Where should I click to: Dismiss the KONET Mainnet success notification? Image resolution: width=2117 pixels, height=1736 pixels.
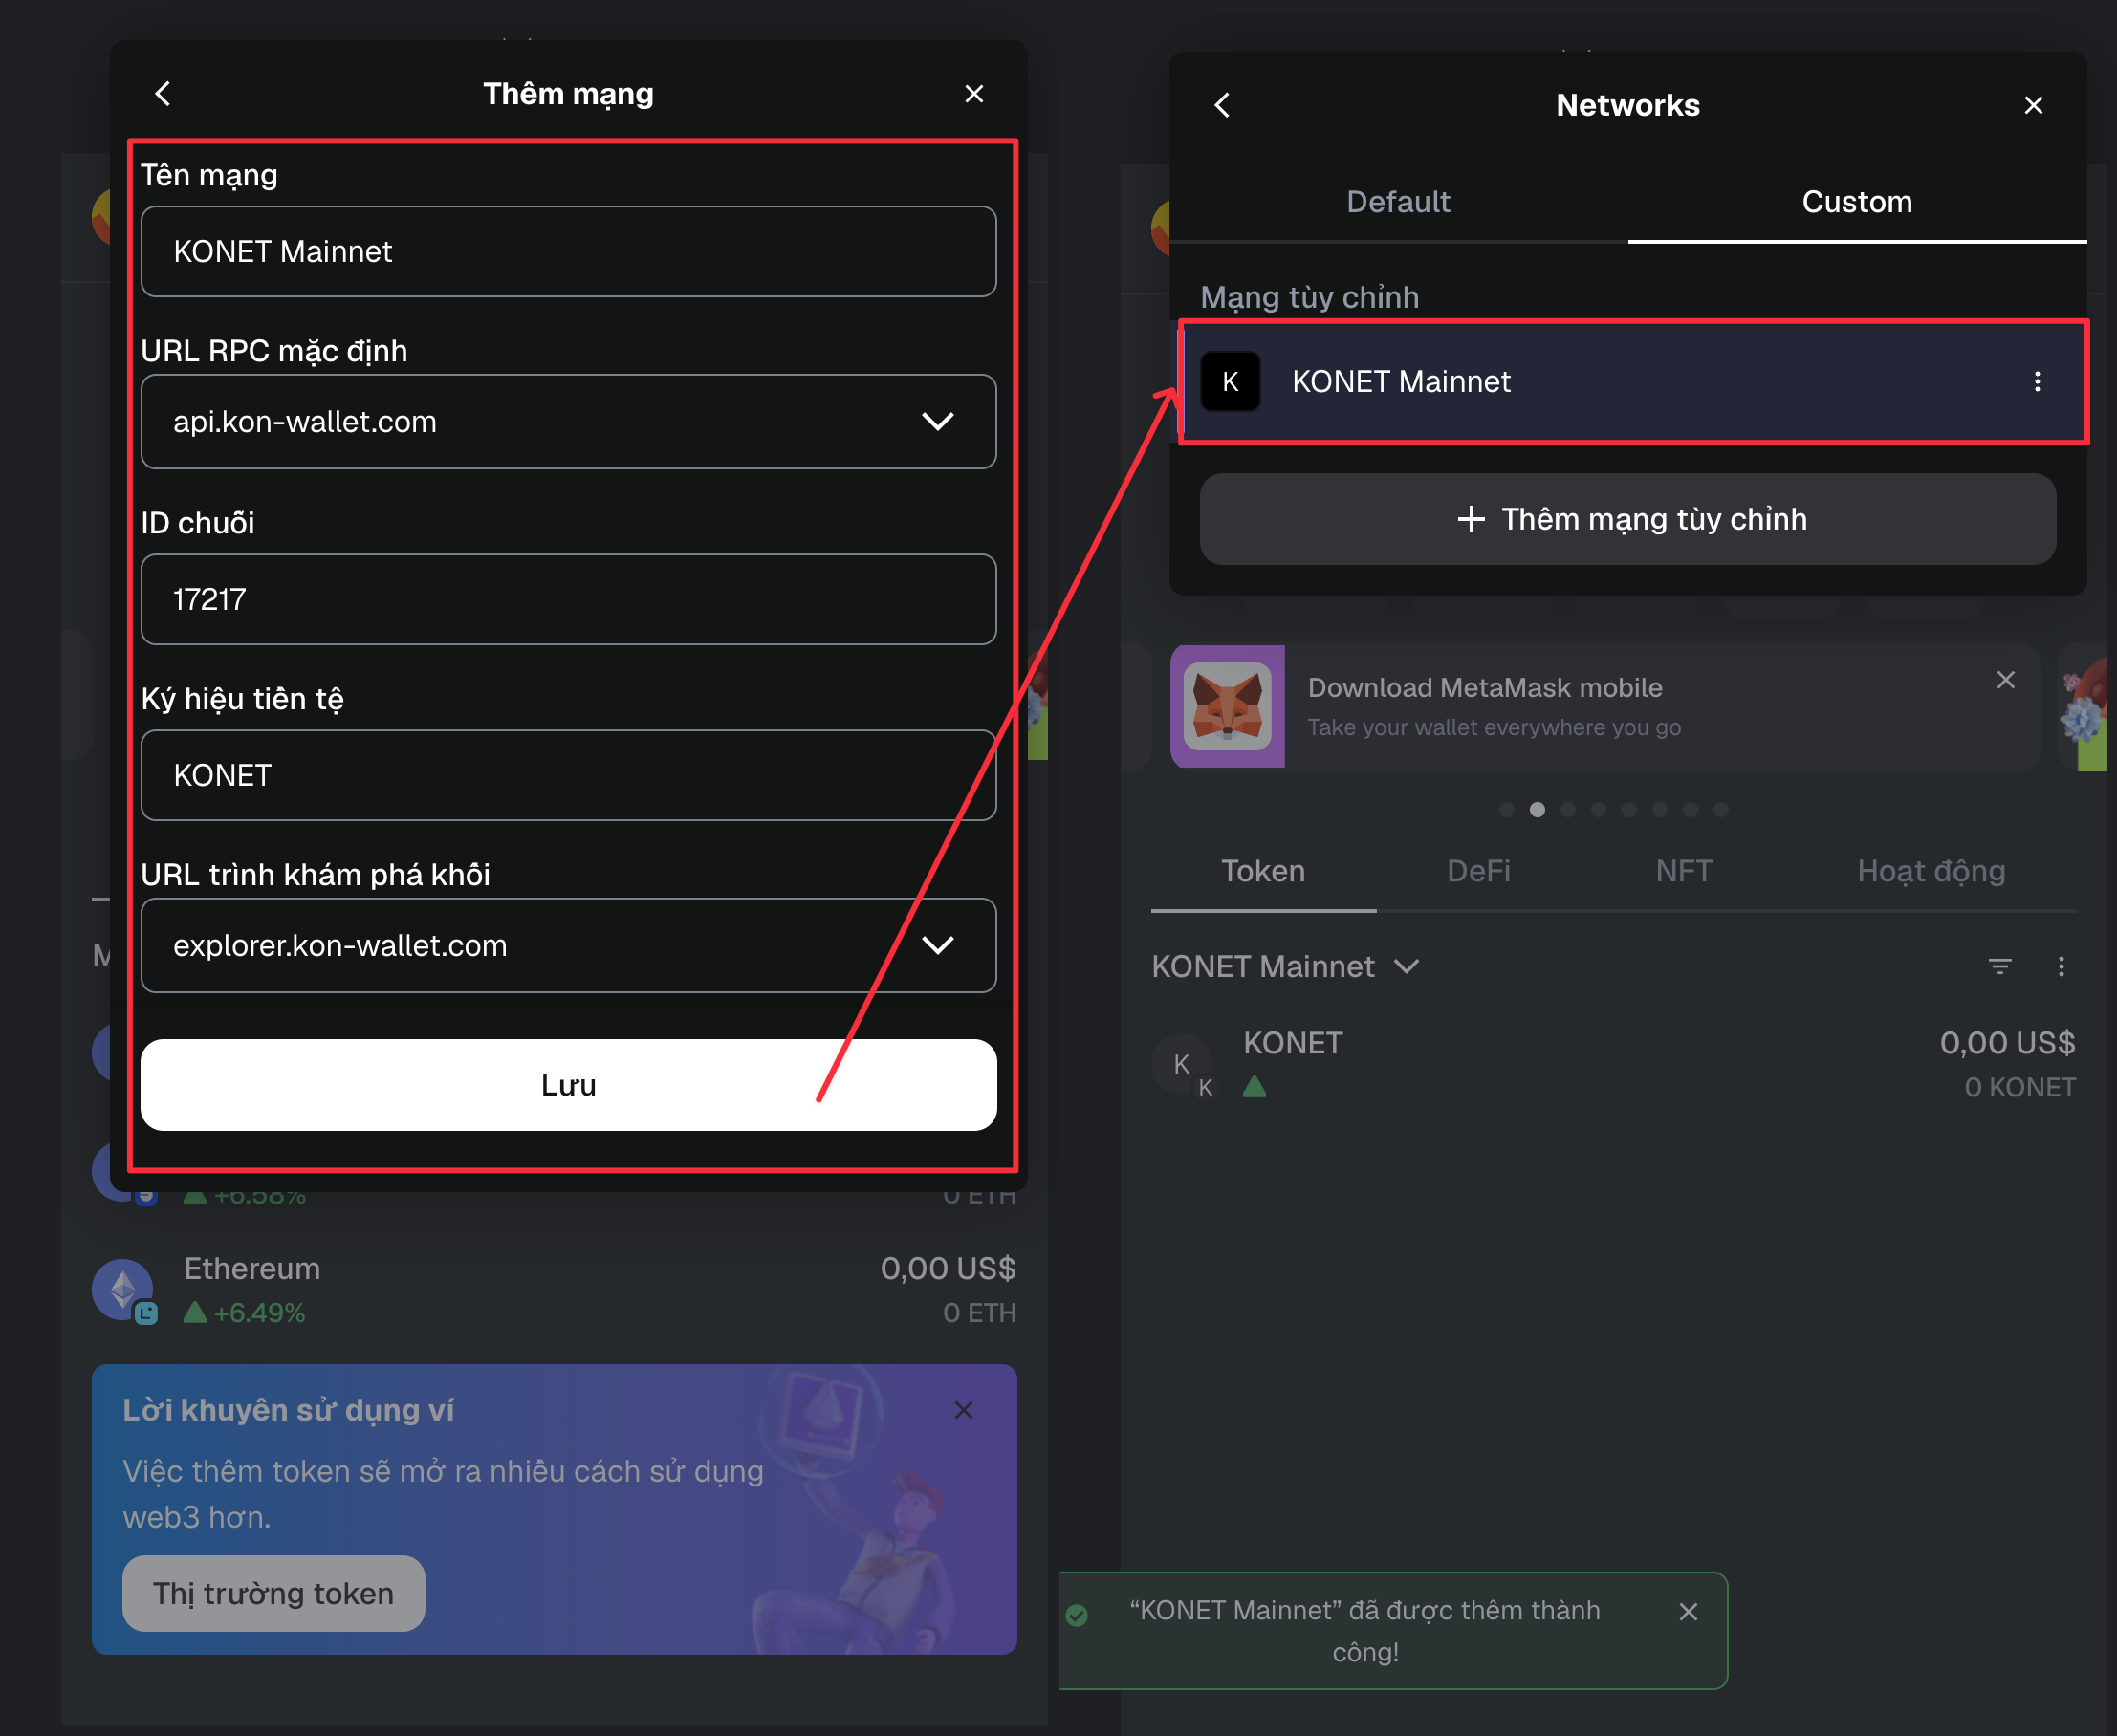[x=1688, y=1612]
